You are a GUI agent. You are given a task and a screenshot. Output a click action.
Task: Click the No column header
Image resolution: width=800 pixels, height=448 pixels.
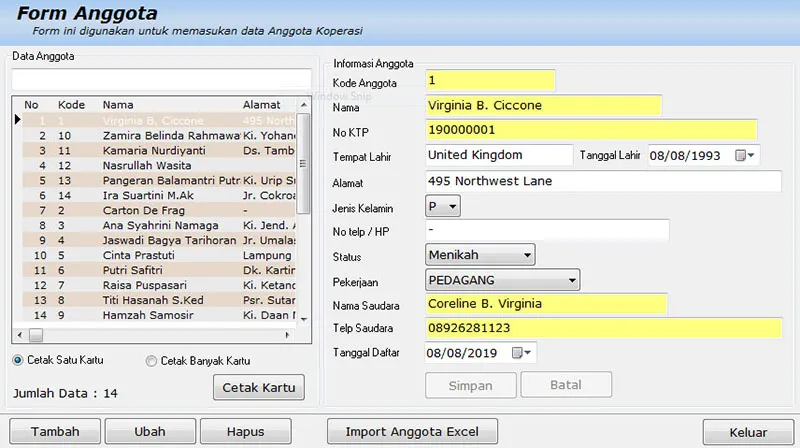pyautogui.click(x=31, y=105)
